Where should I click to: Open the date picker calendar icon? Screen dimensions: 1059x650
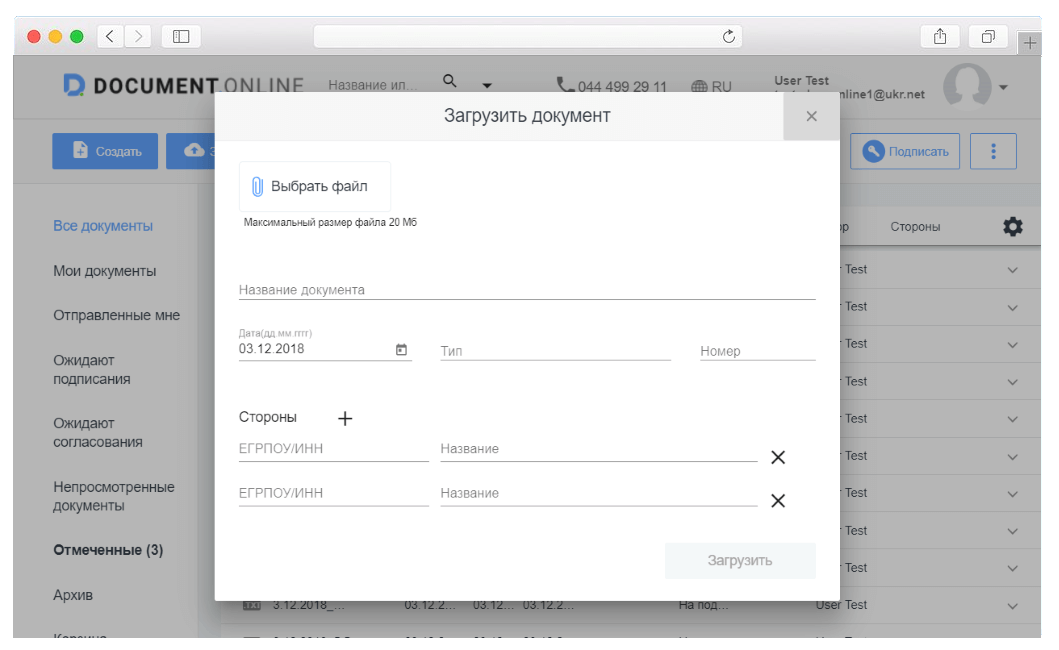coord(401,350)
